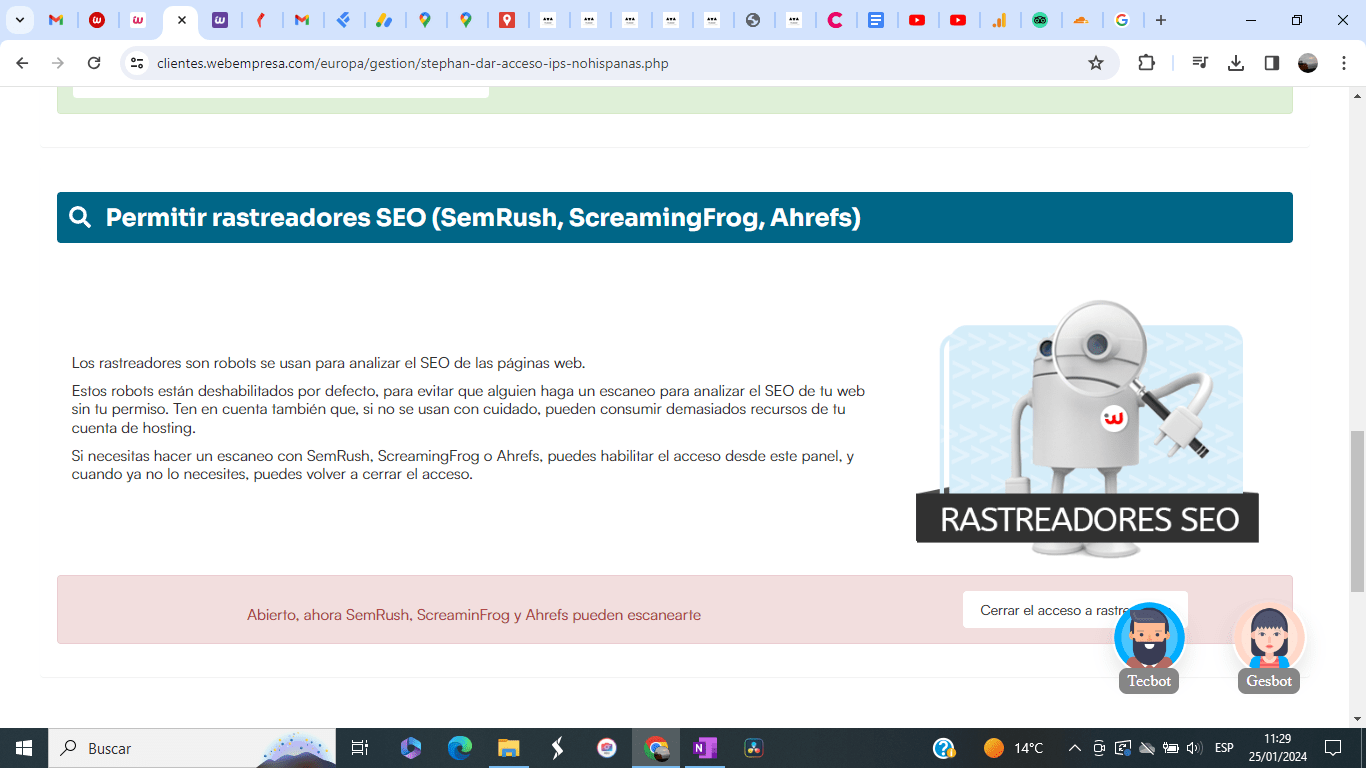Switch to the pink C logo tab
Viewport: 1366px width, 768px height.
[835, 20]
